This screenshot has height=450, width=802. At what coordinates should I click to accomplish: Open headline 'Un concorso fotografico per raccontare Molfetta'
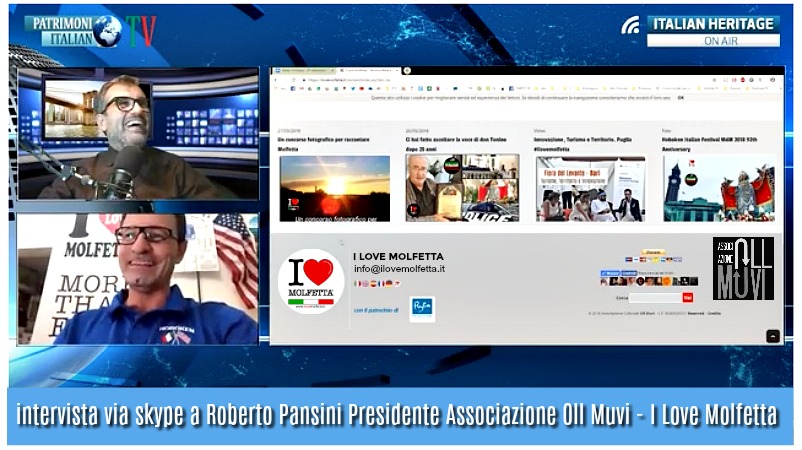point(323,144)
